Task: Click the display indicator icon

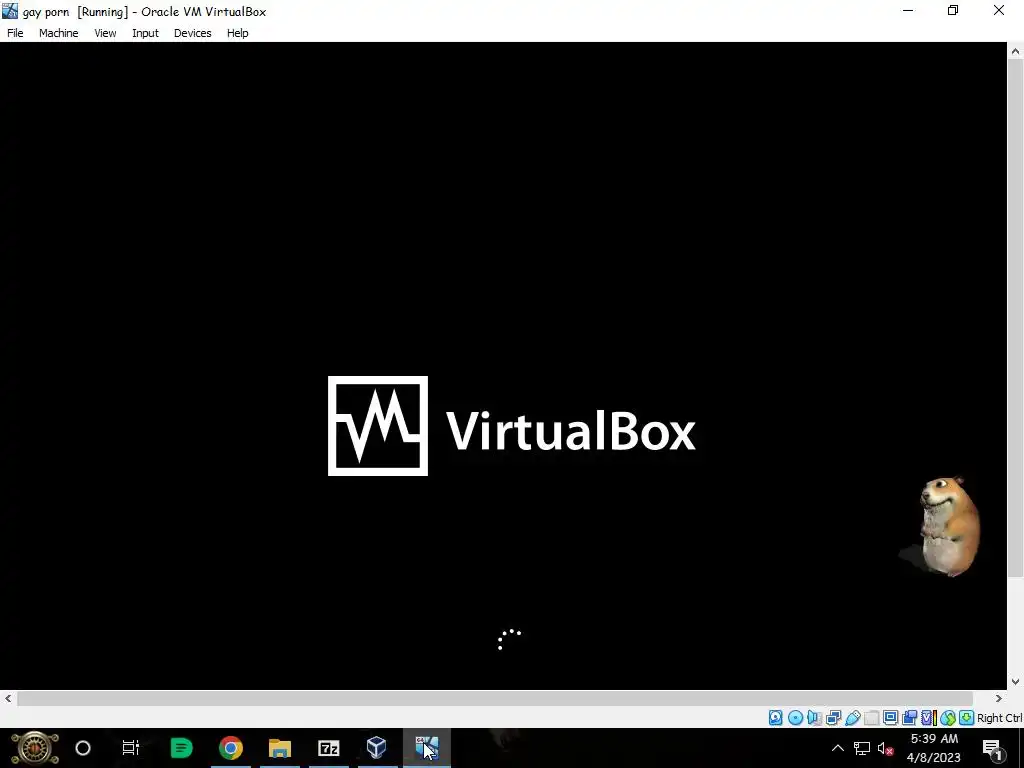Action: [x=890, y=718]
